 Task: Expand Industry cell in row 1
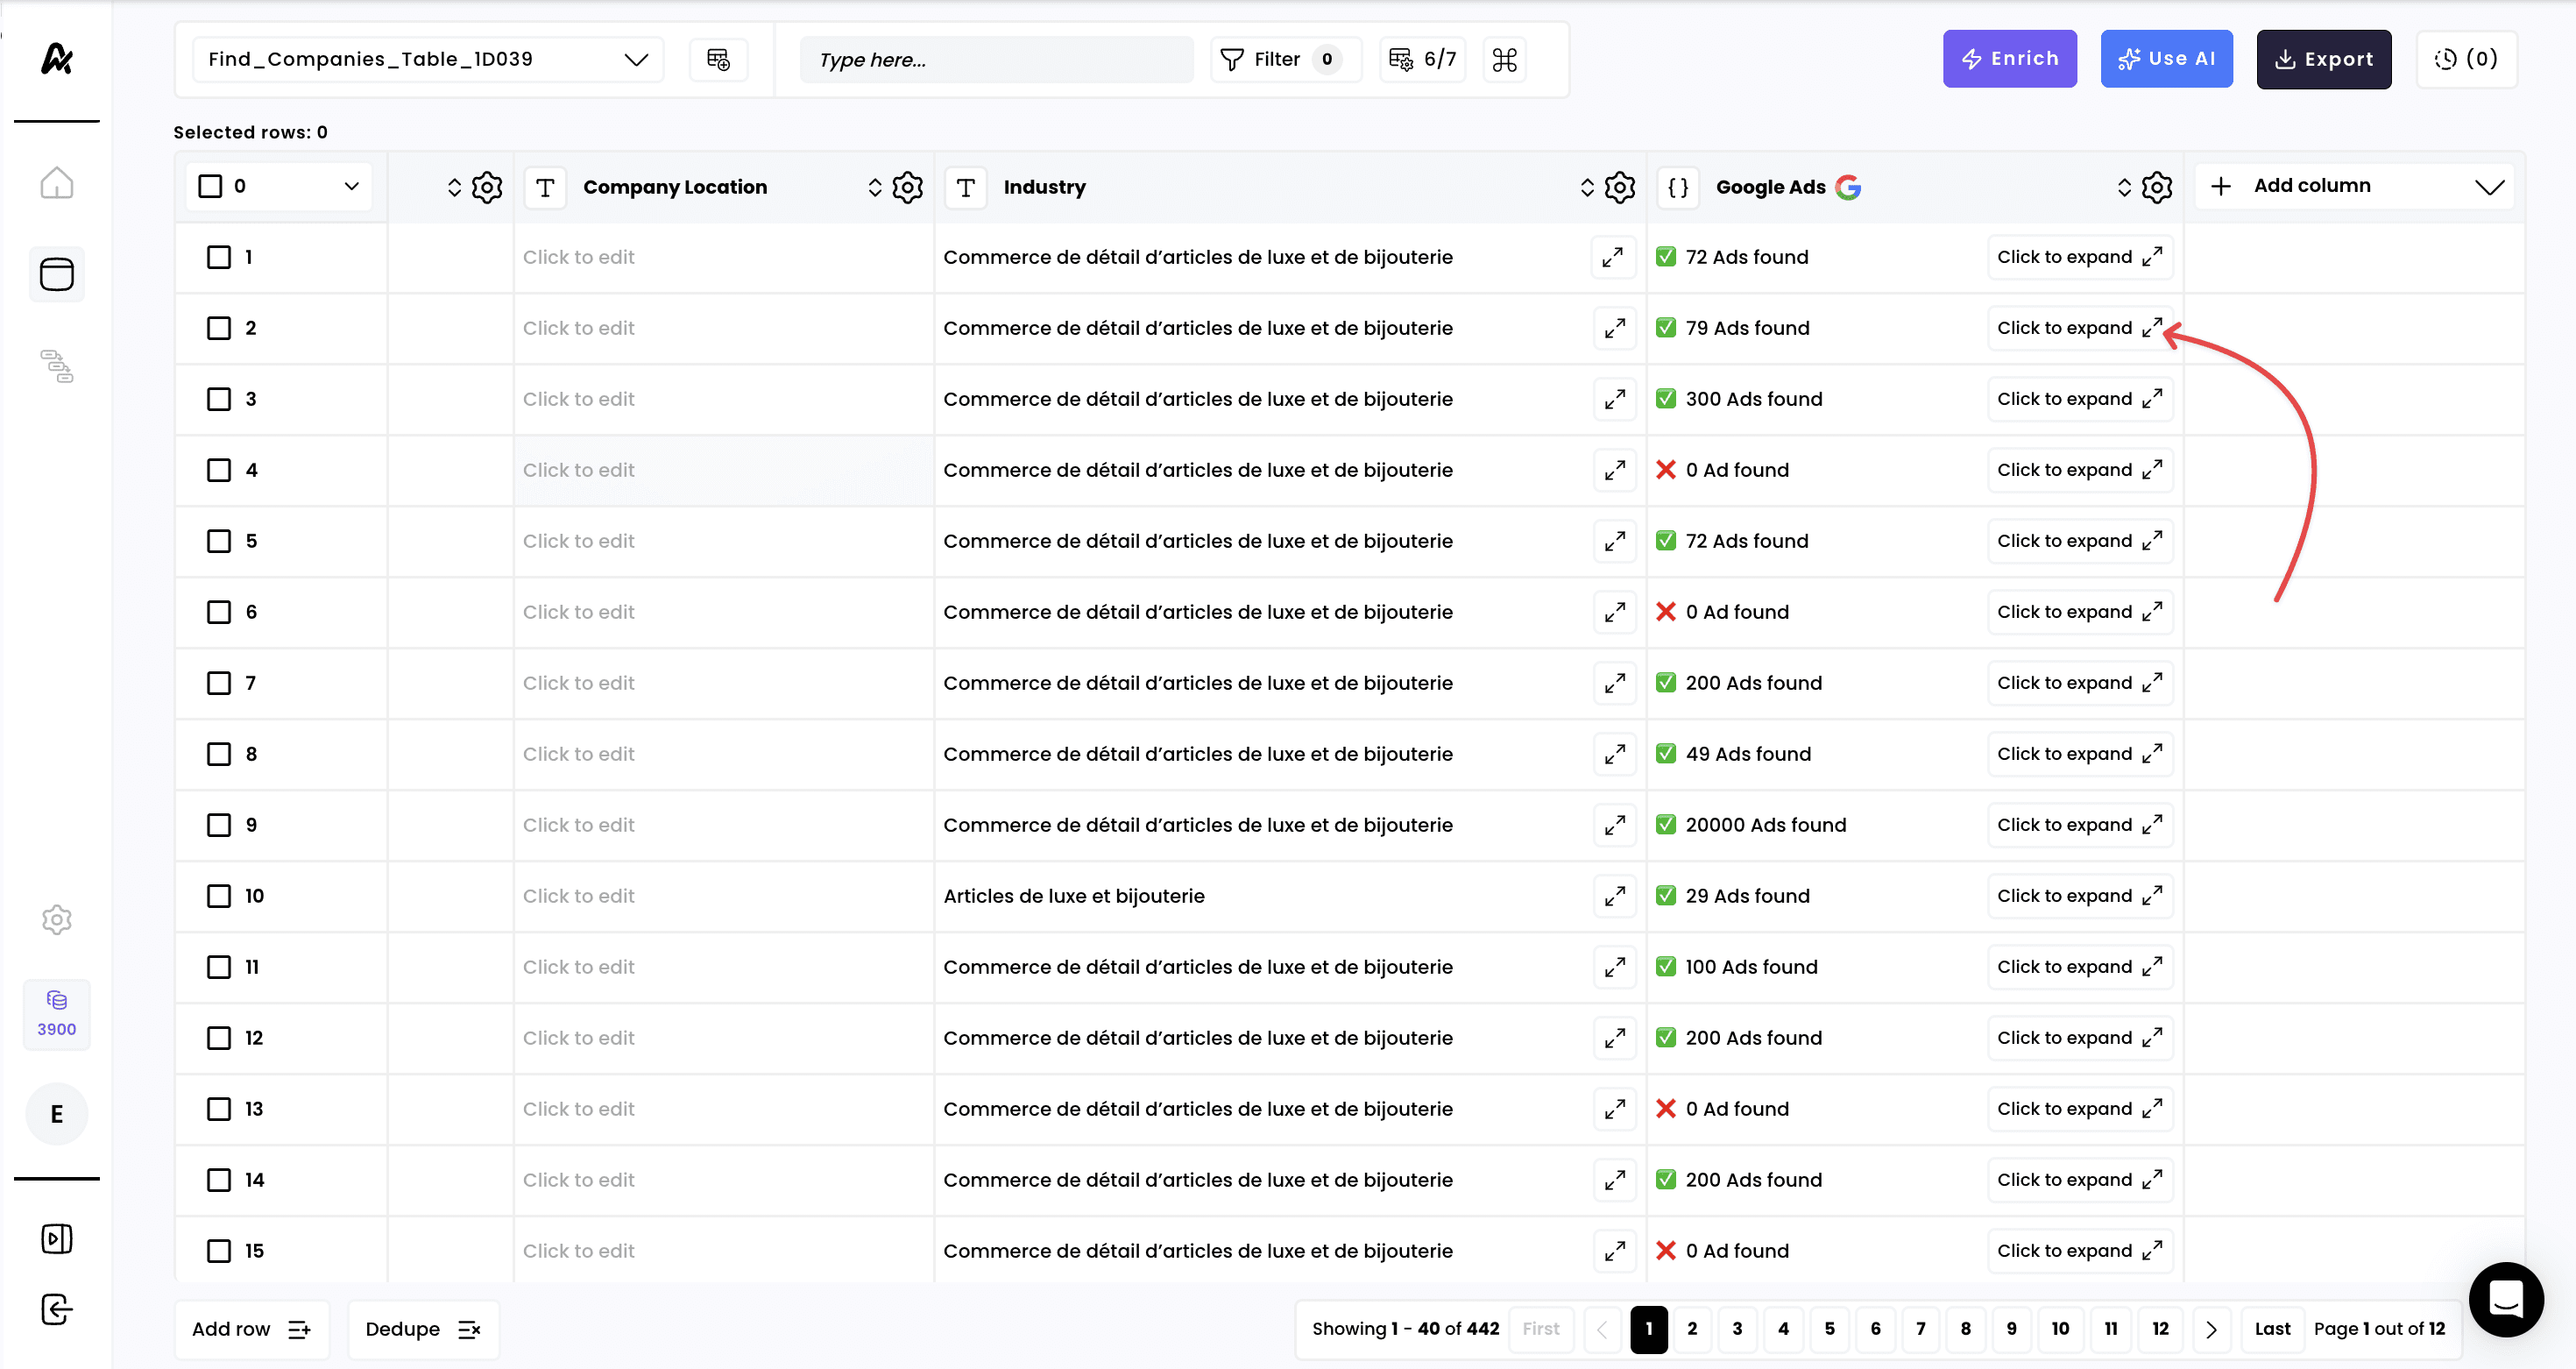(1613, 257)
